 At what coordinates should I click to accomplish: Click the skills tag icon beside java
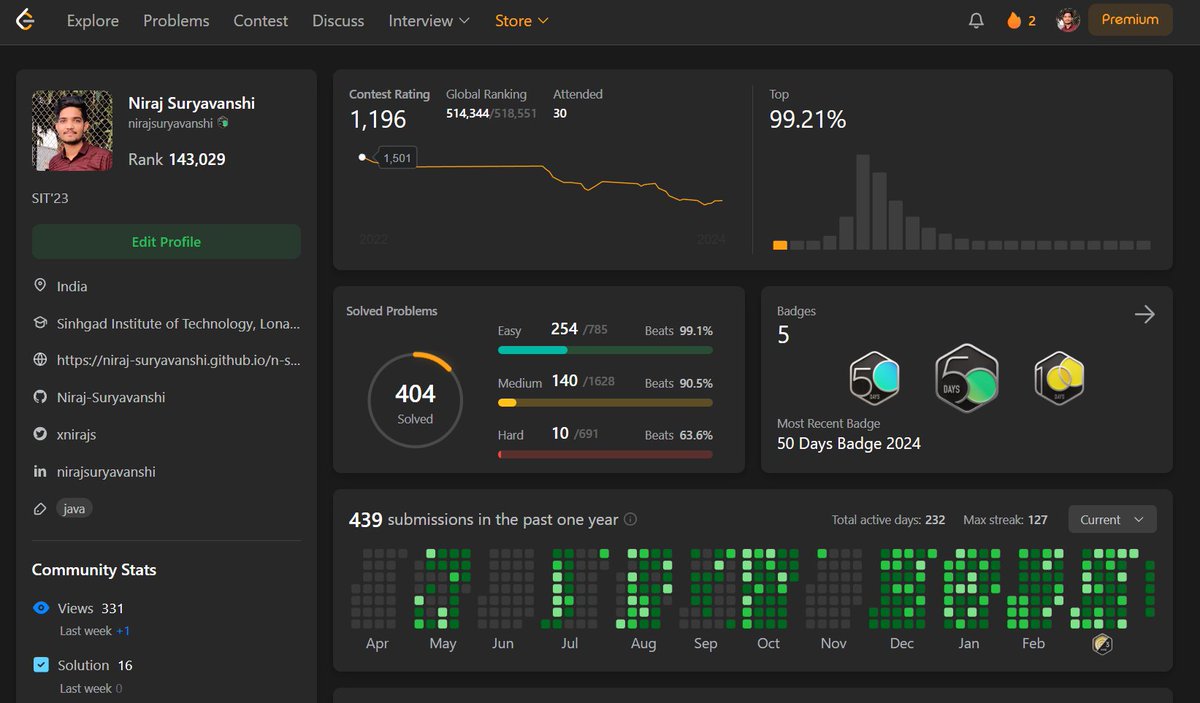click(40, 508)
